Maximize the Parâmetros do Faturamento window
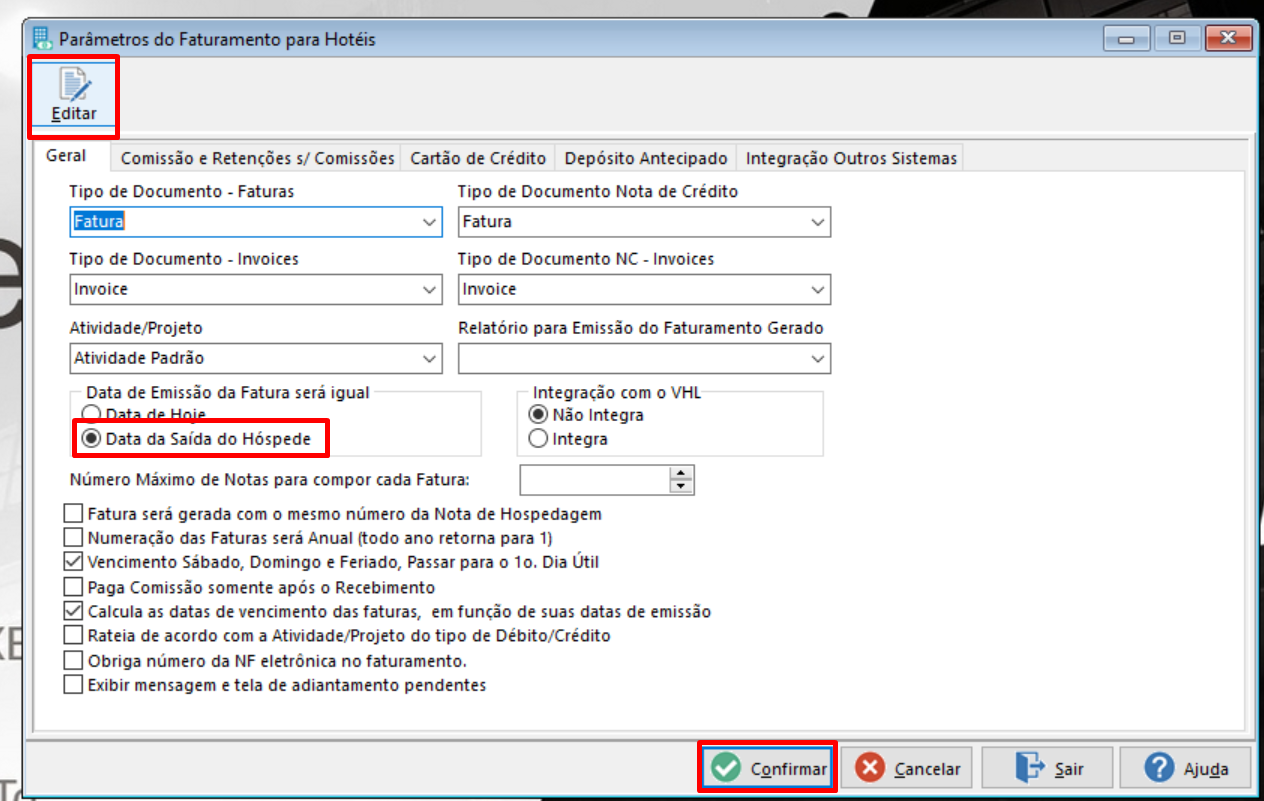The image size is (1264, 801). (1177, 39)
